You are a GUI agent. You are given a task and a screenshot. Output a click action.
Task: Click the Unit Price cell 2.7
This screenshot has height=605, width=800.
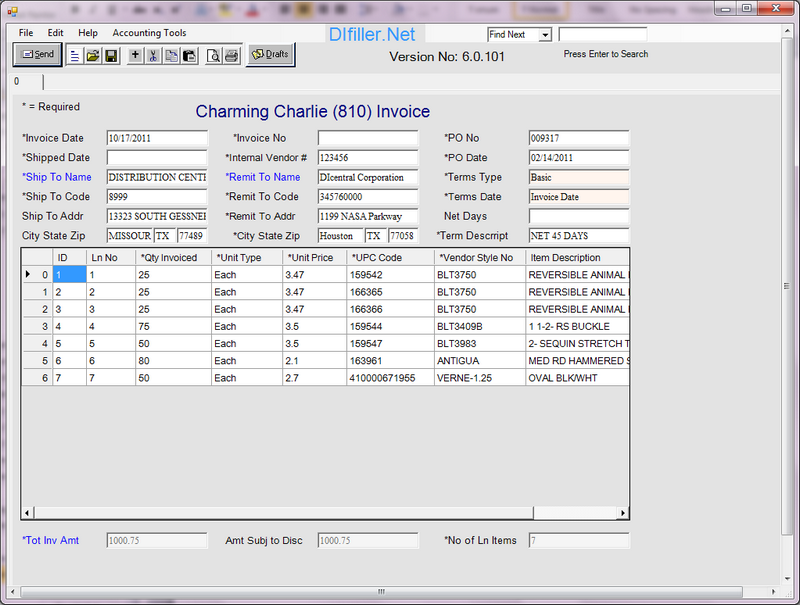click(314, 378)
